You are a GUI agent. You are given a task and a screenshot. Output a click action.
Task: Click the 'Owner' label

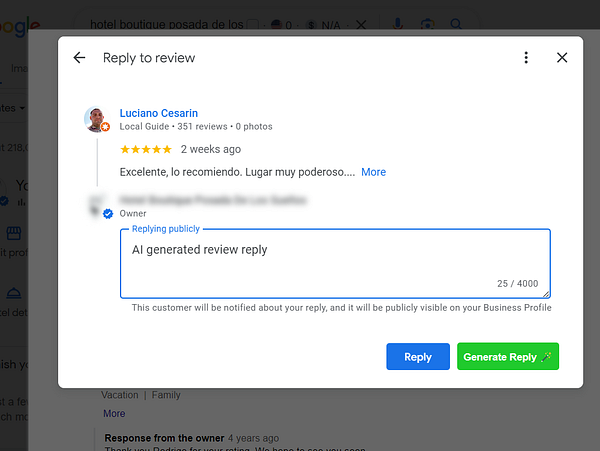[133, 213]
